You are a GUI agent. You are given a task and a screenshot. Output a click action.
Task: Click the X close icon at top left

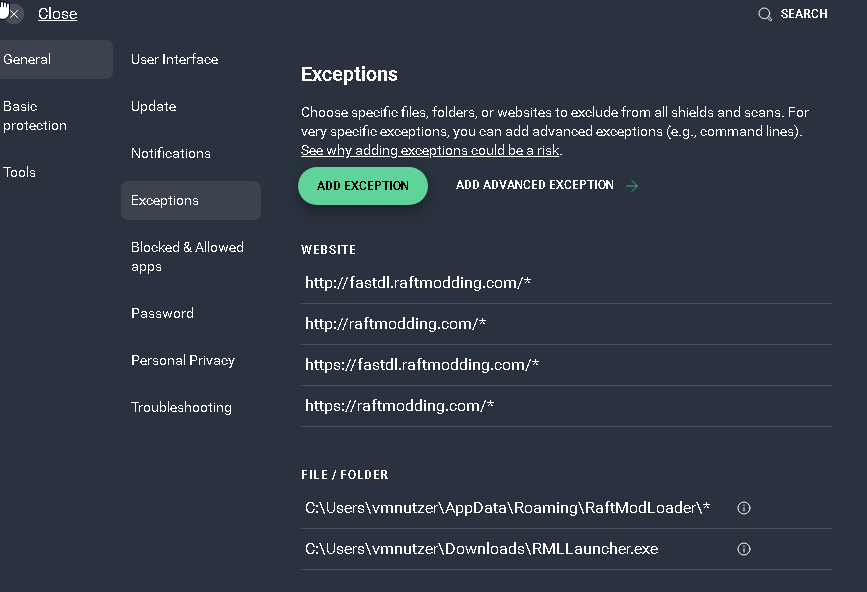pos(13,14)
